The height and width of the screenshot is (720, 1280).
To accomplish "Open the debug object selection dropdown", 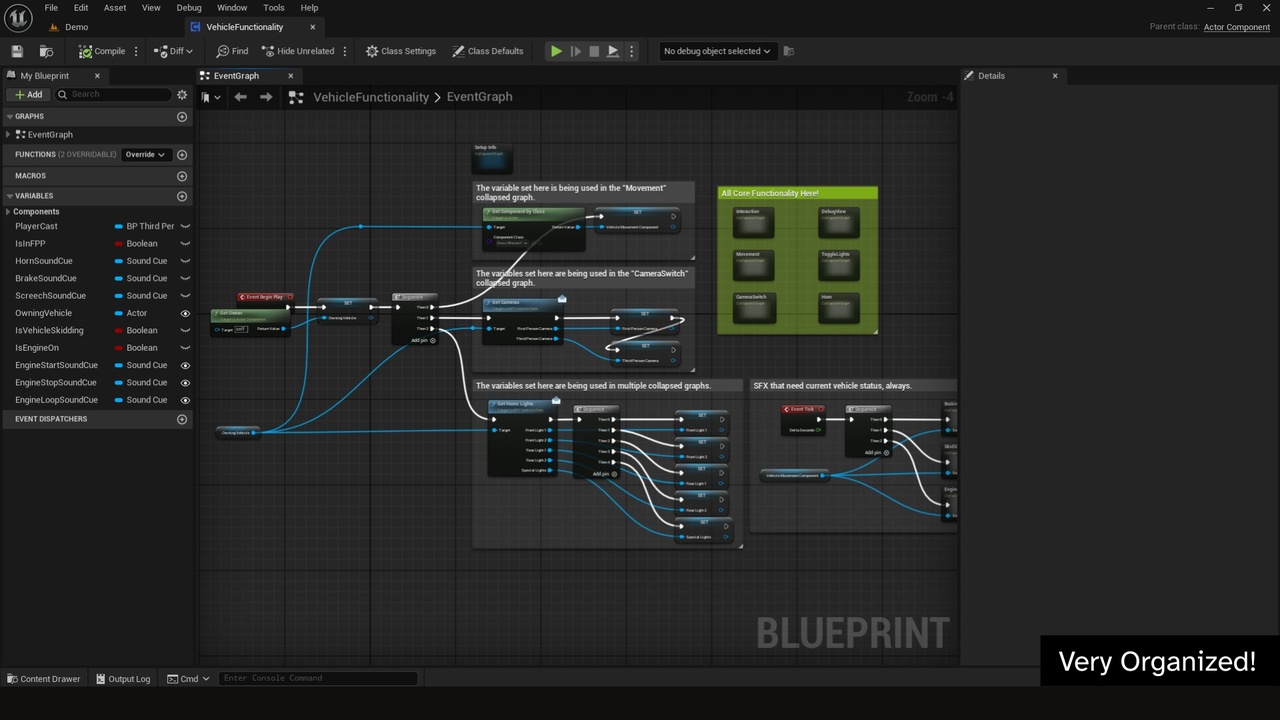I will pyautogui.click(x=717, y=51).
